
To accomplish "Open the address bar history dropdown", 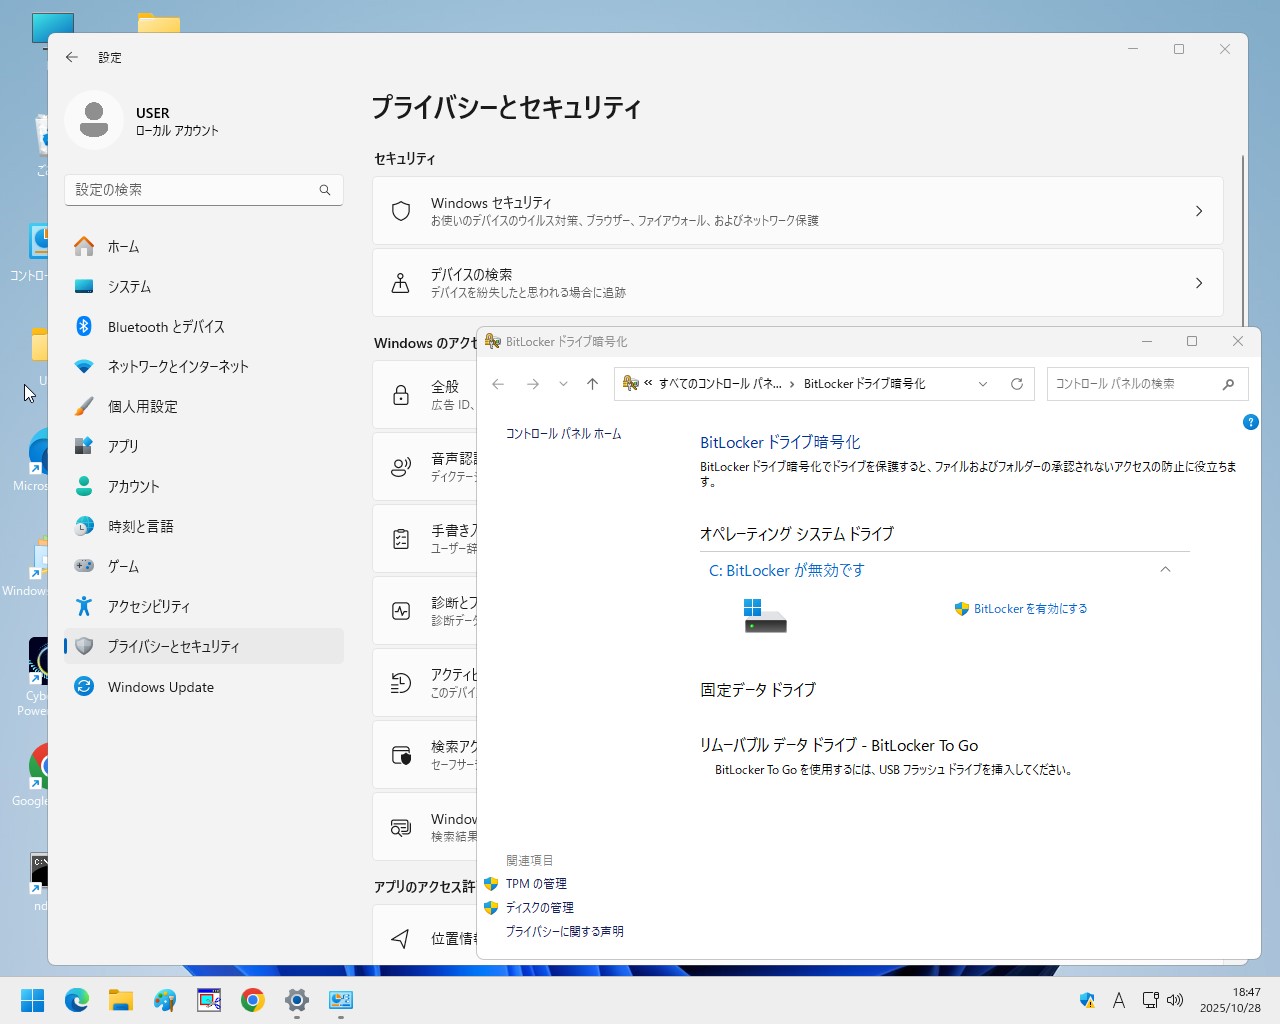I will tap(983, 384).
